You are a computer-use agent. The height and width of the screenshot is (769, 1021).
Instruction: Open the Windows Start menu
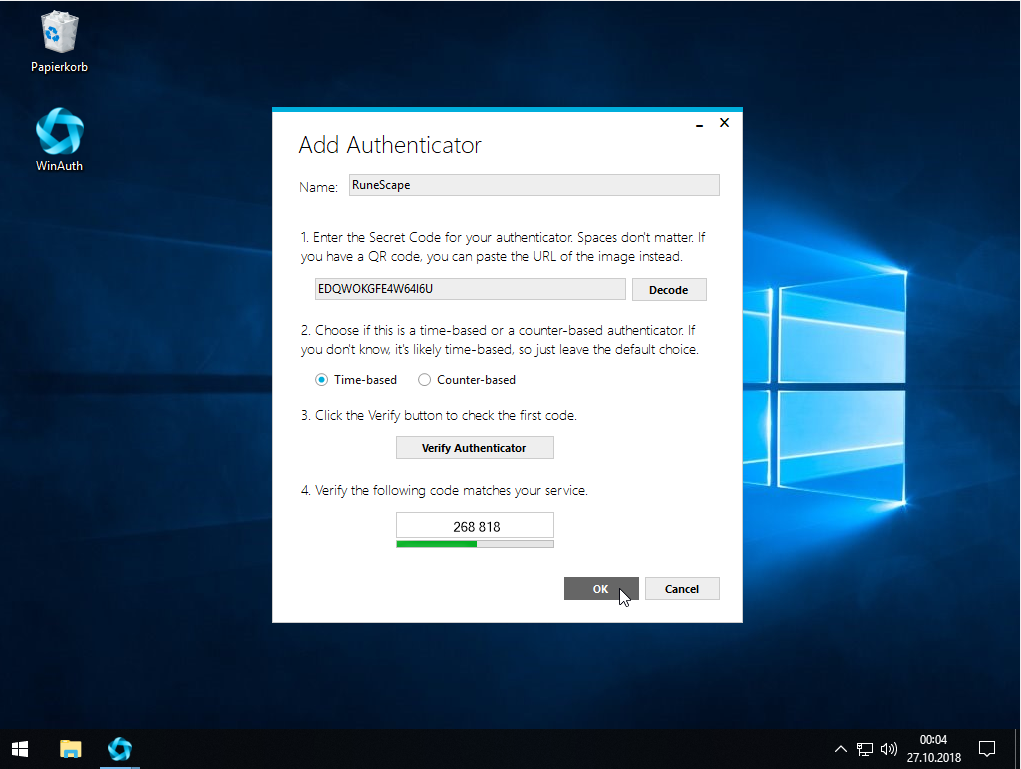(20, 748)
